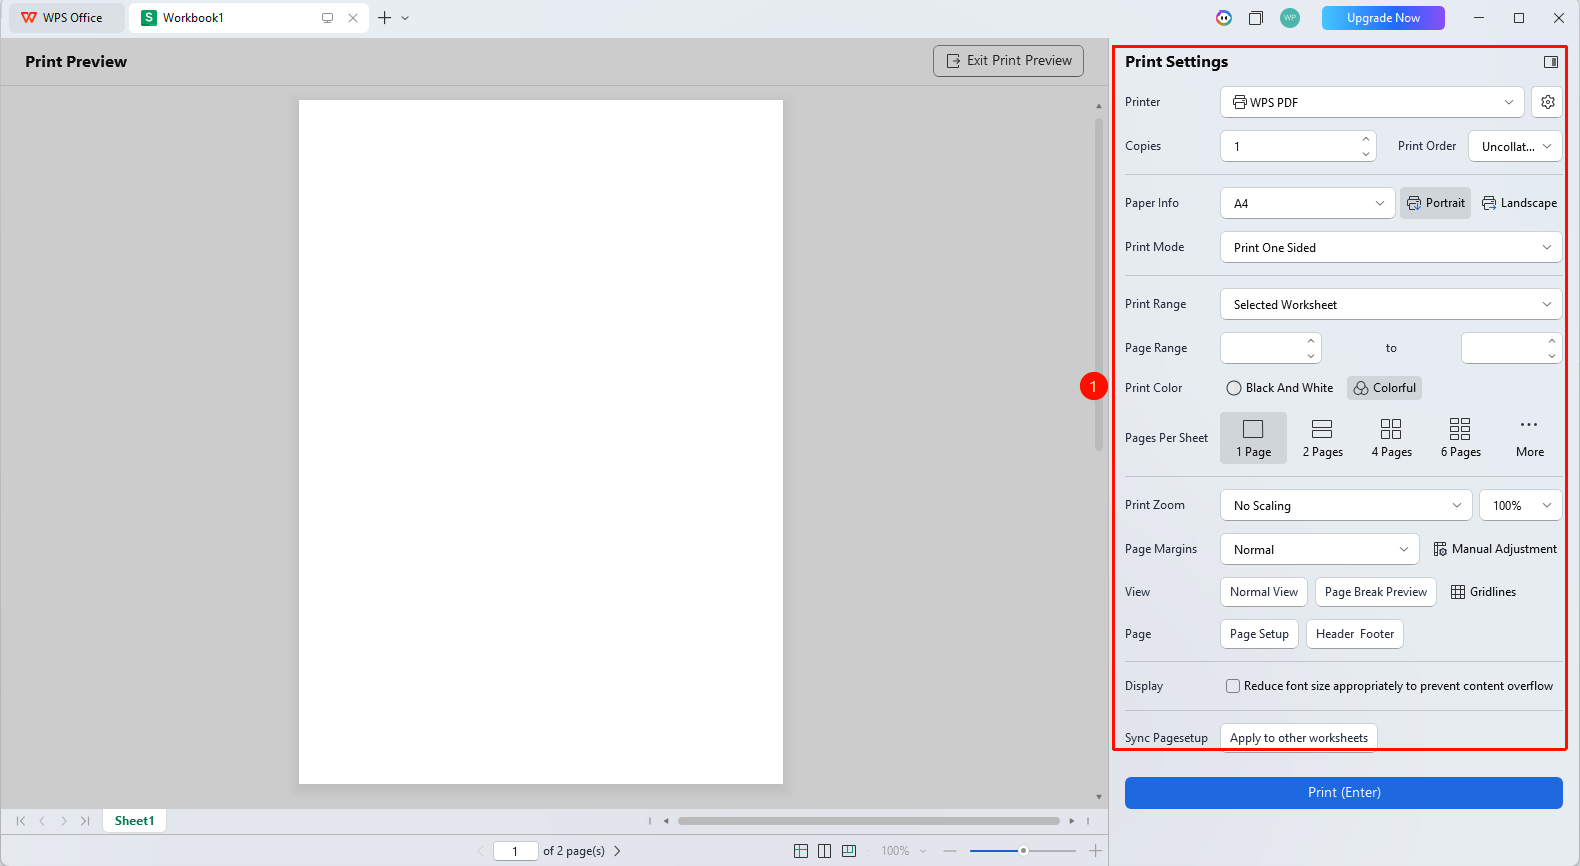Click the Copies number field
1580x866 pixels.
click(1298, 146)
